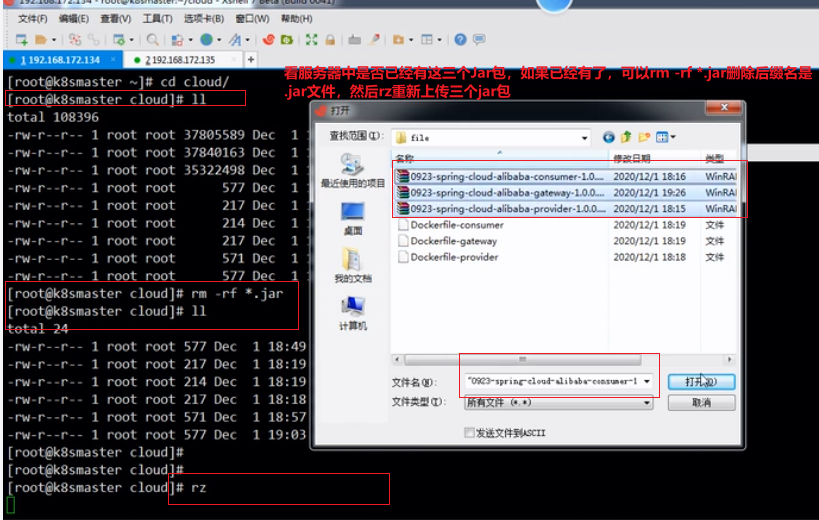Expand the 文件名 combo box dropdown arrow
Screen dimensions: 819x520
pos(647,381)
